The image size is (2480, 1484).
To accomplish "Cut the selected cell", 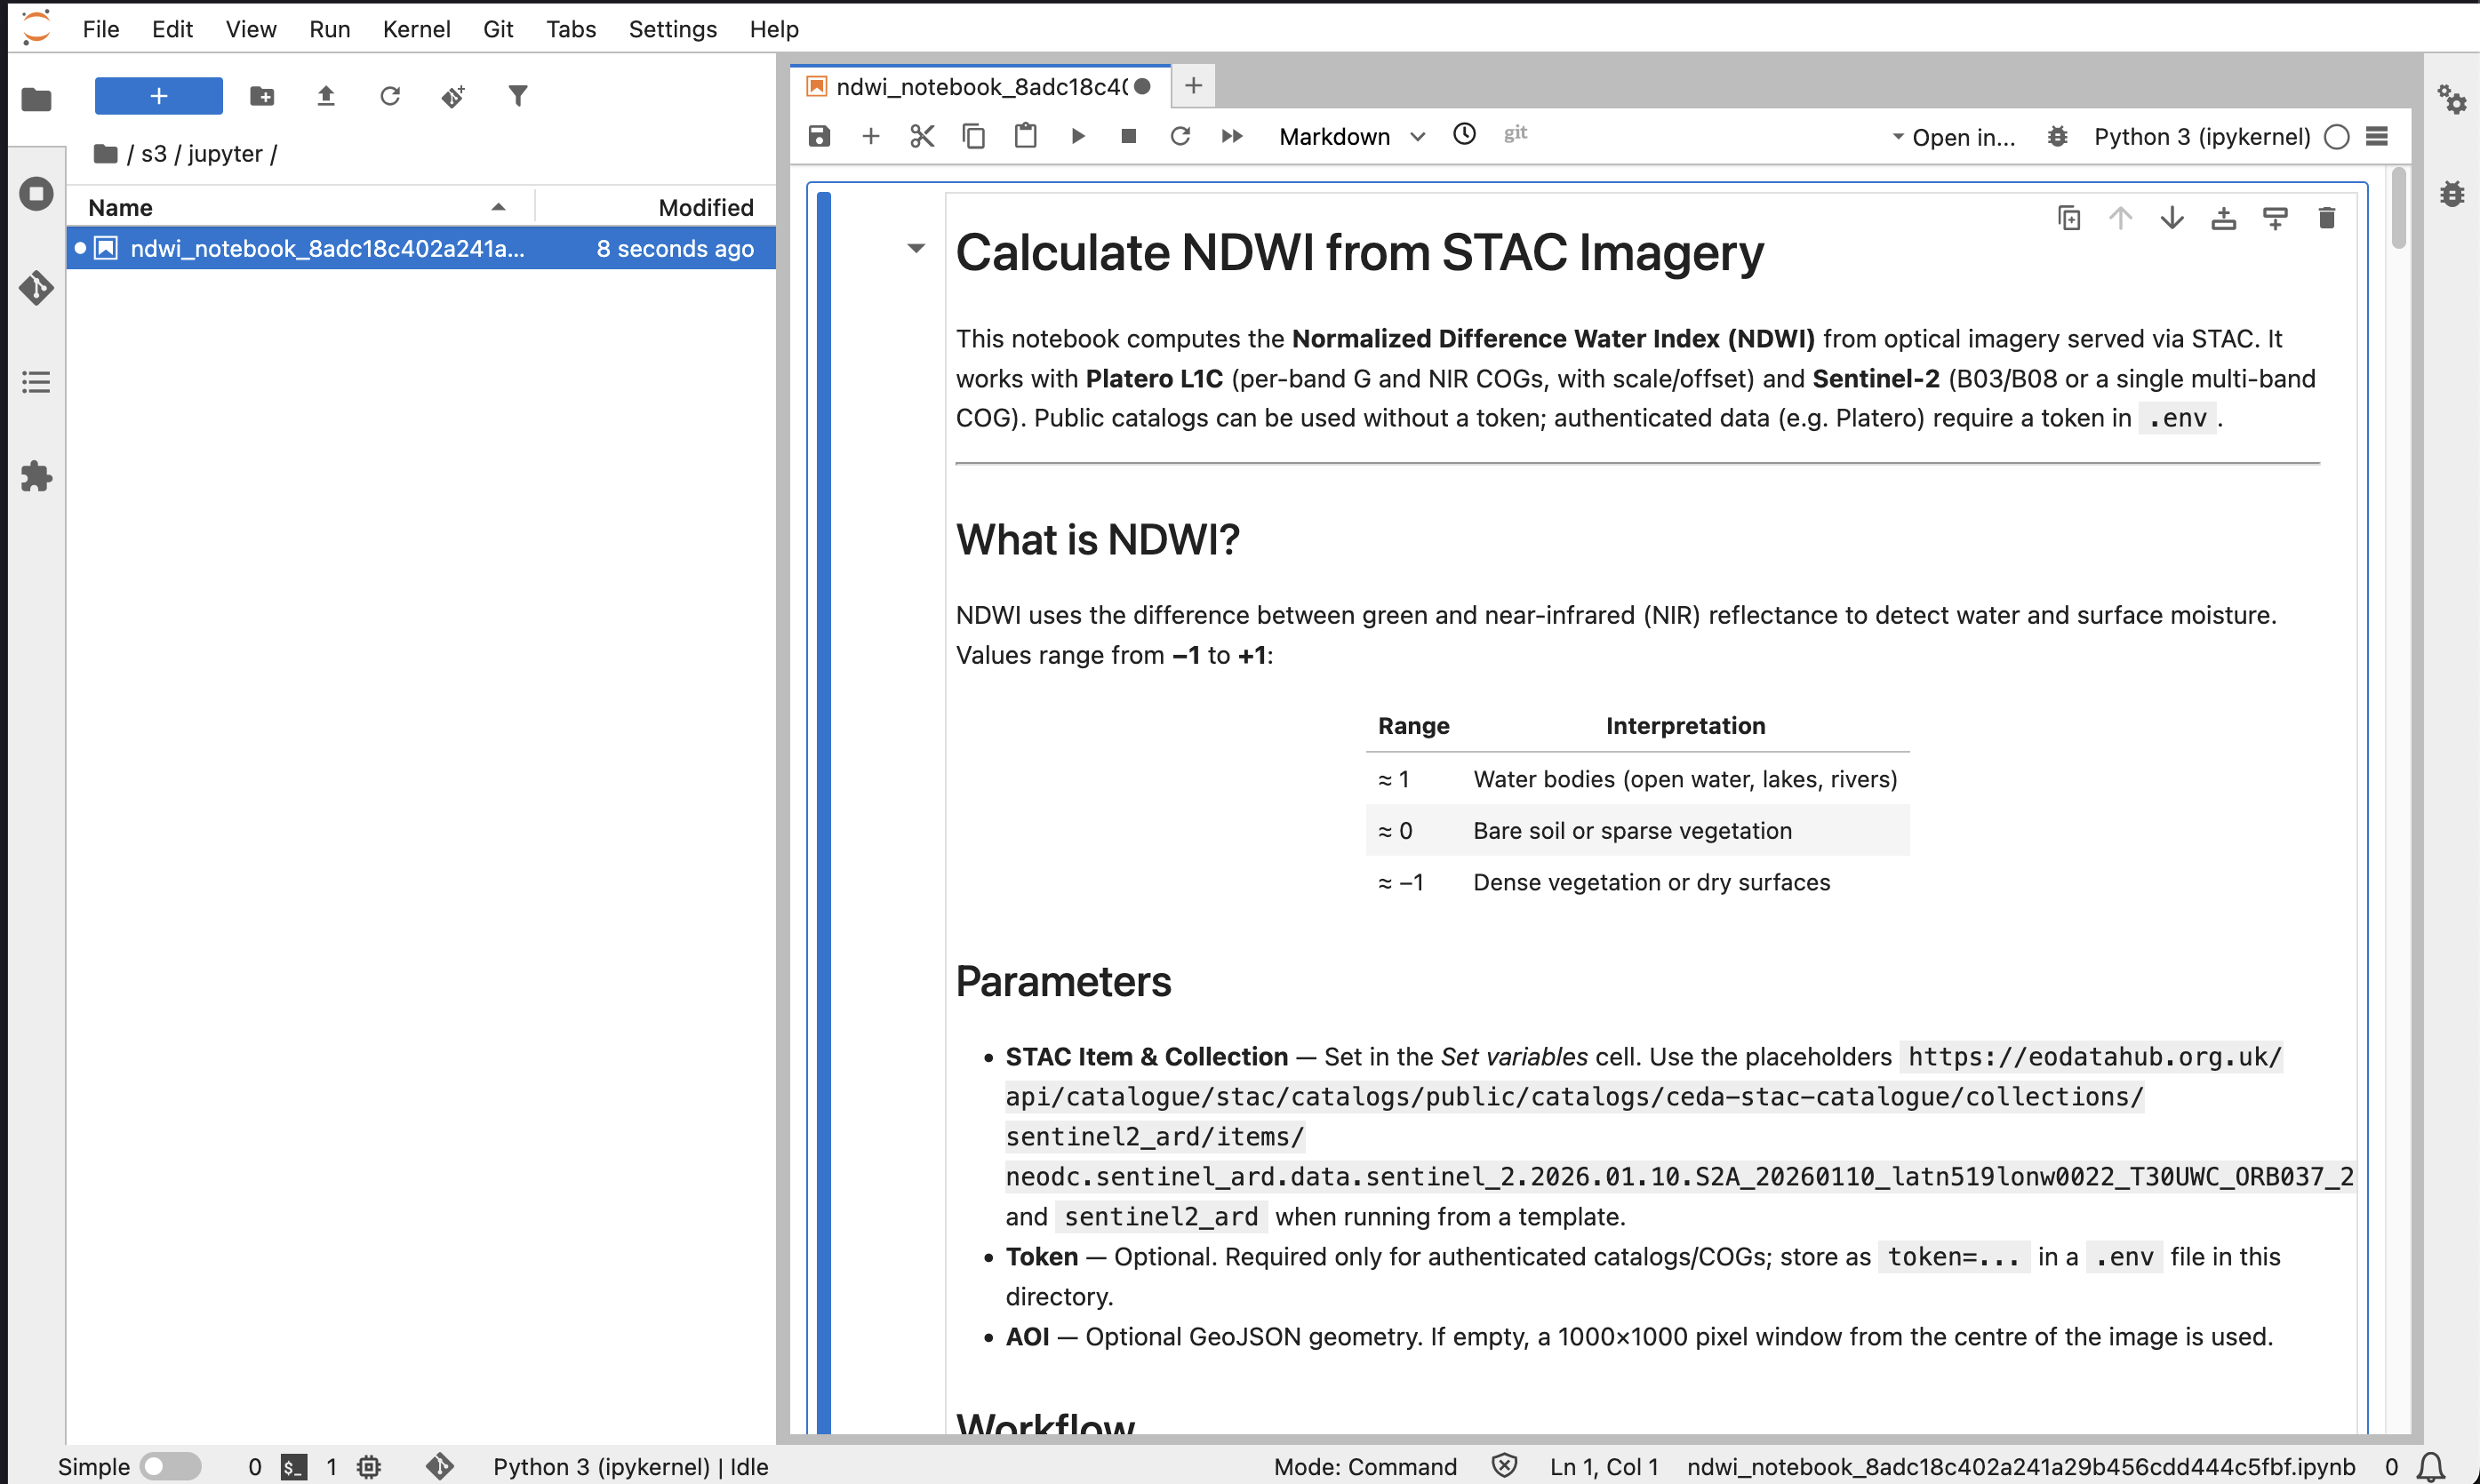I will click(922, 136).
